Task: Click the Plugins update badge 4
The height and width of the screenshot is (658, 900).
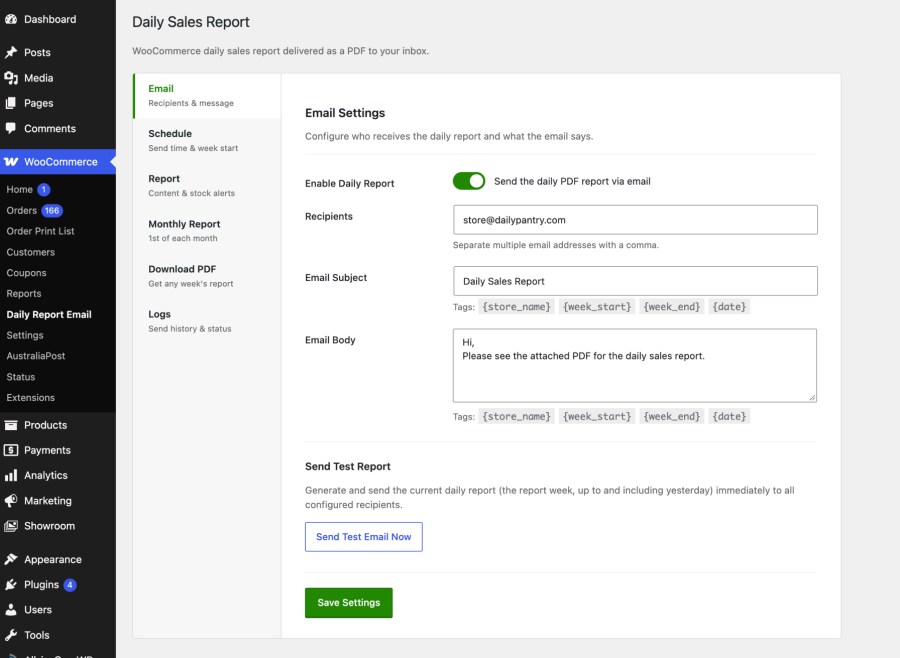Action: (69, 585)
